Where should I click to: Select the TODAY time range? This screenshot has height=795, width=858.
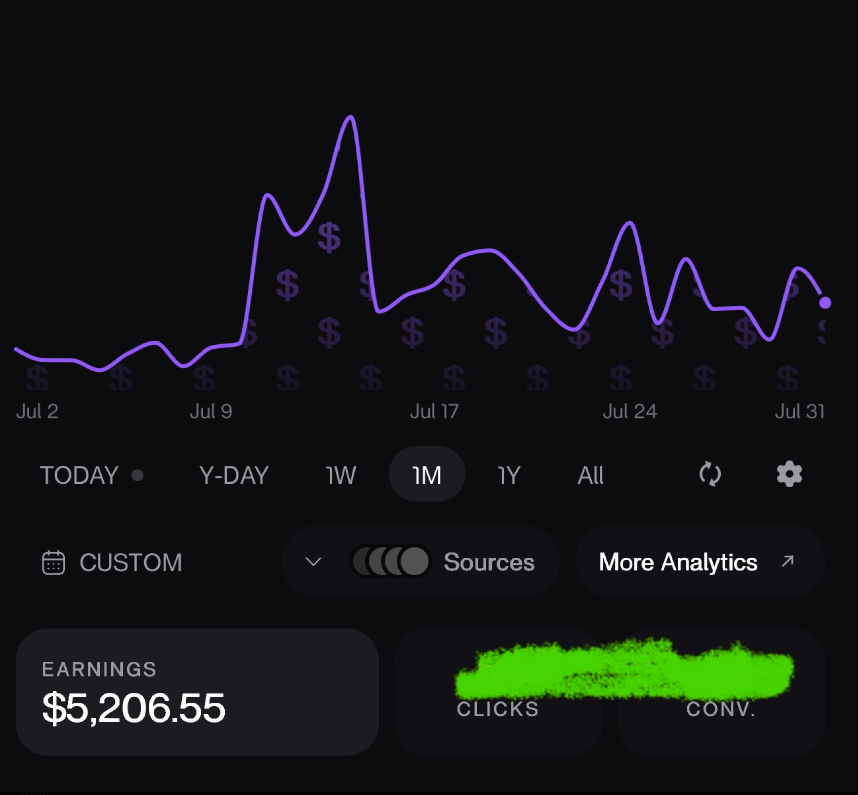(x=79, y=475)
